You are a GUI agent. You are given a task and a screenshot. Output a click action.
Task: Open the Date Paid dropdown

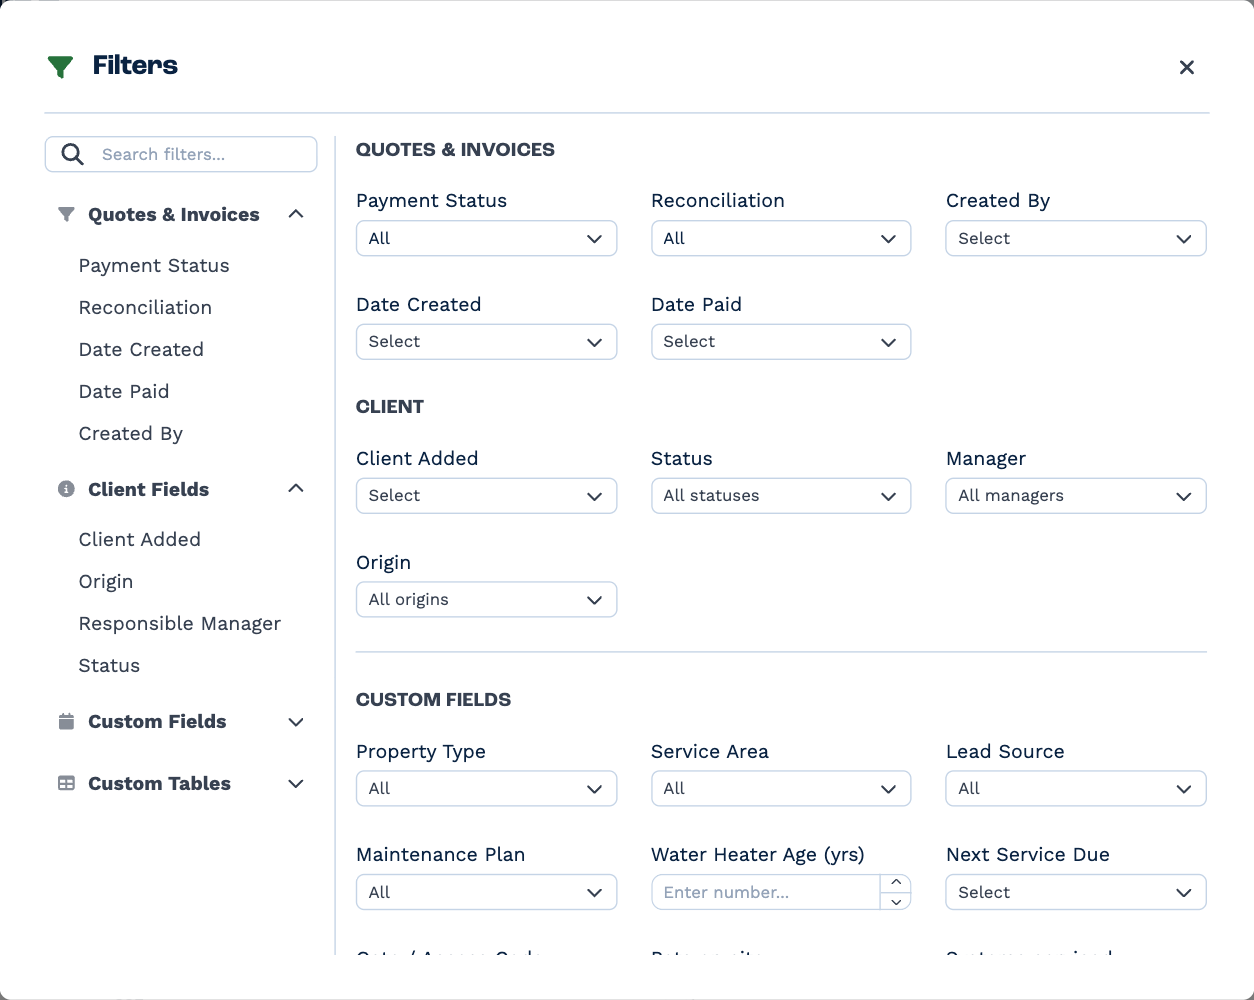(x=781, y=342)
